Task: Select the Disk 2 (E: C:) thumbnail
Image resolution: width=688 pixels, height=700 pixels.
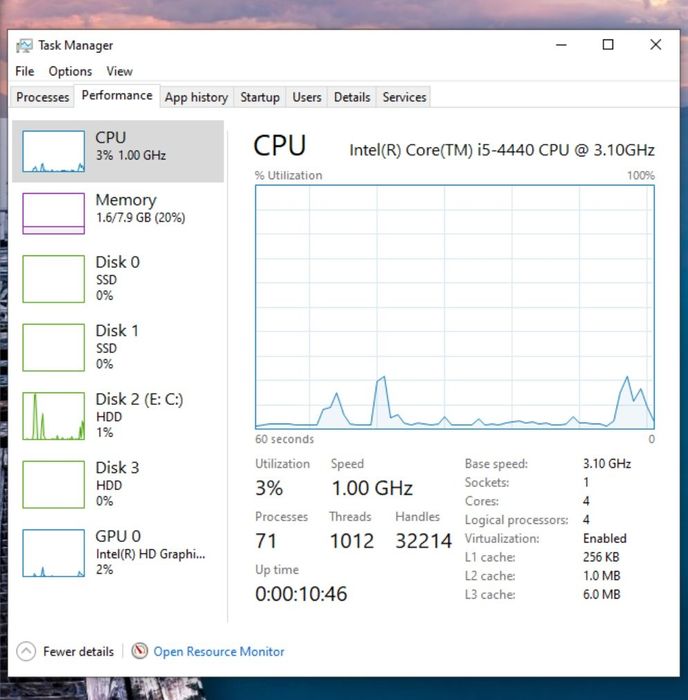Action: point(54,416)
